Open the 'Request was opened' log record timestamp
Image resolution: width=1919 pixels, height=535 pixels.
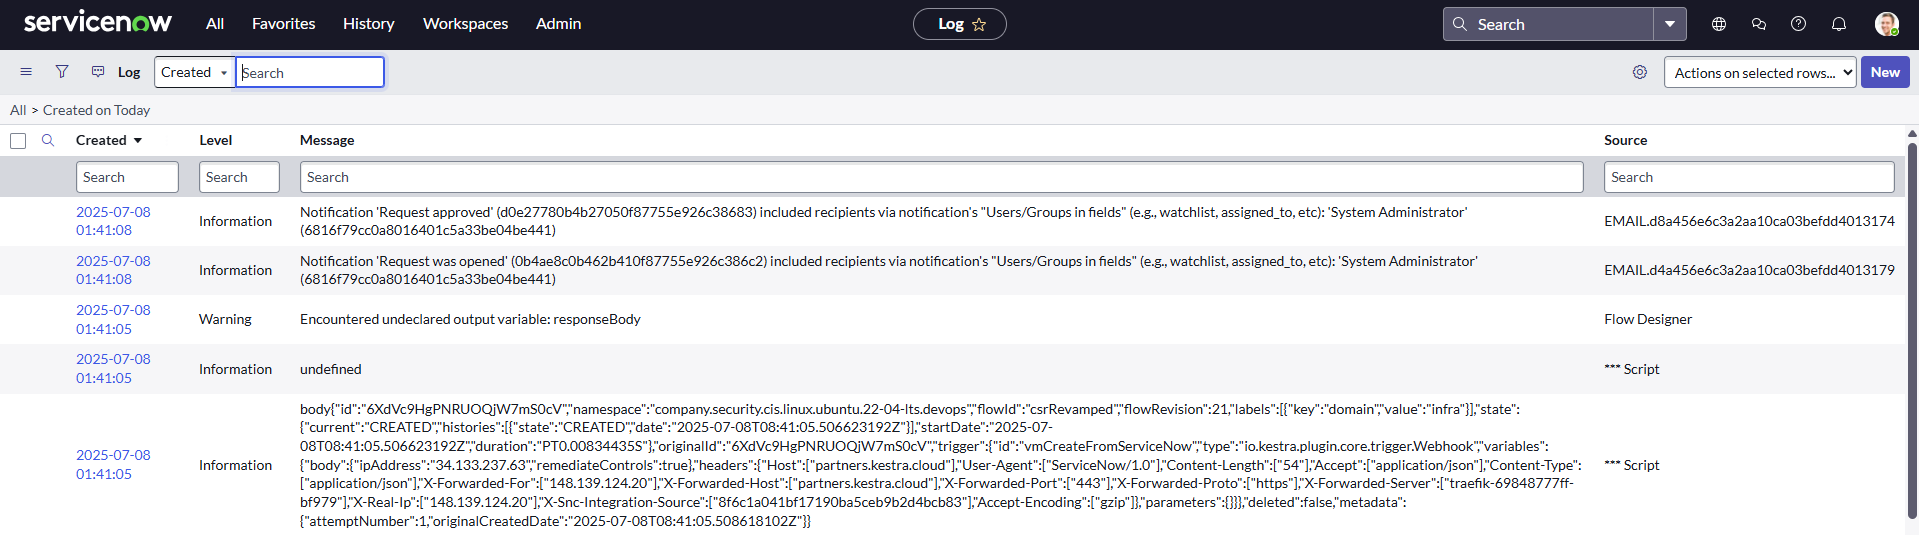point(113,270)
